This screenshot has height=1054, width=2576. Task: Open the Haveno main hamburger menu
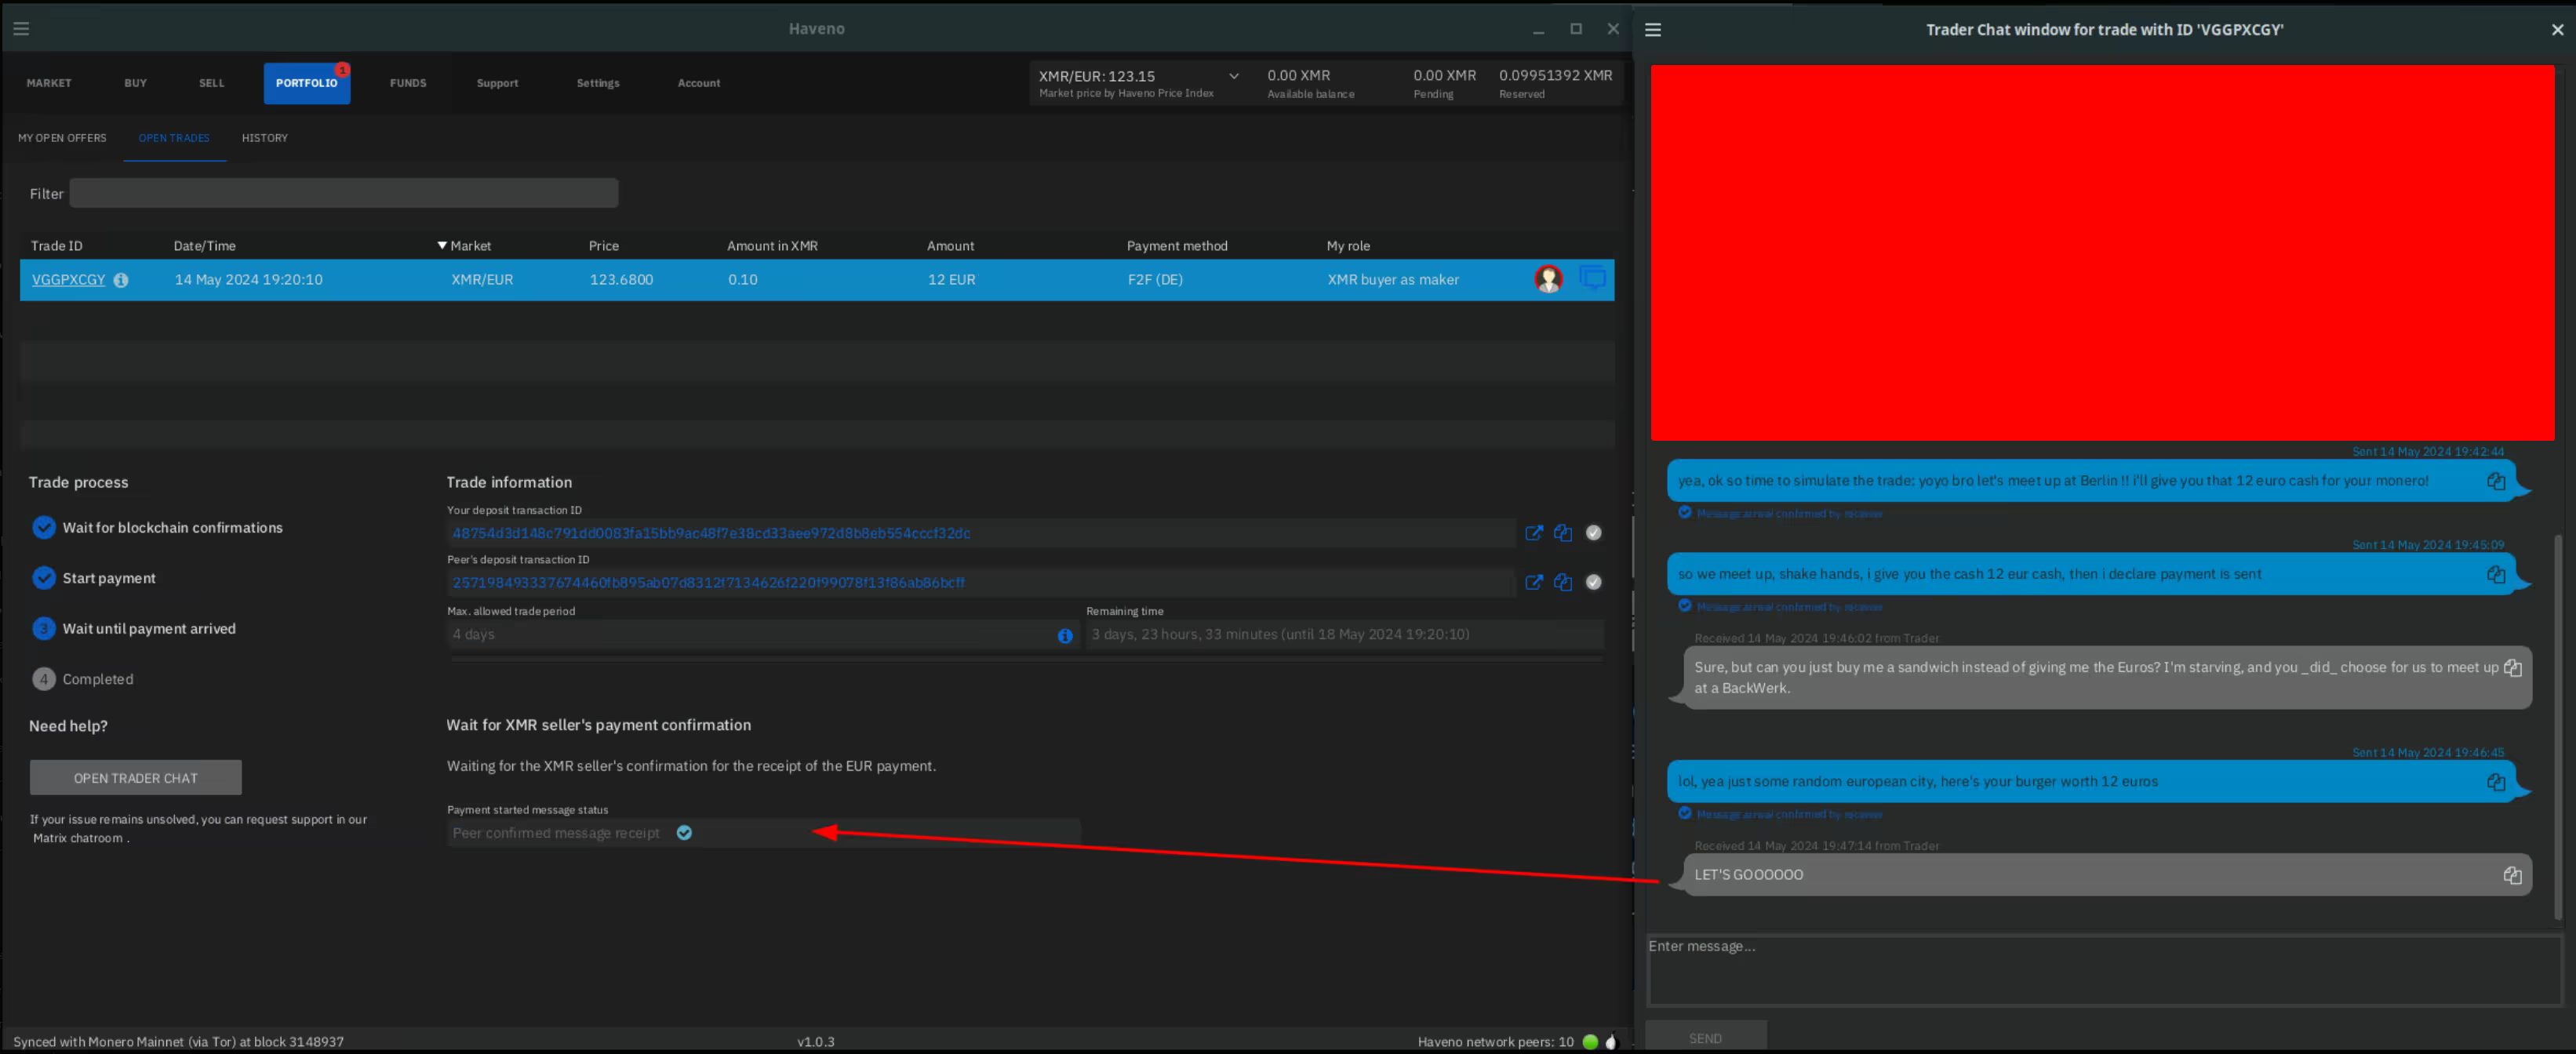click(x=21, y=29)
